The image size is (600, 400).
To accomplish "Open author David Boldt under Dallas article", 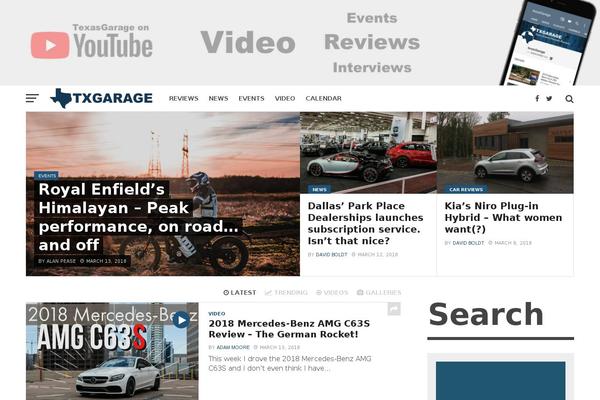I will tap(331, 255).
